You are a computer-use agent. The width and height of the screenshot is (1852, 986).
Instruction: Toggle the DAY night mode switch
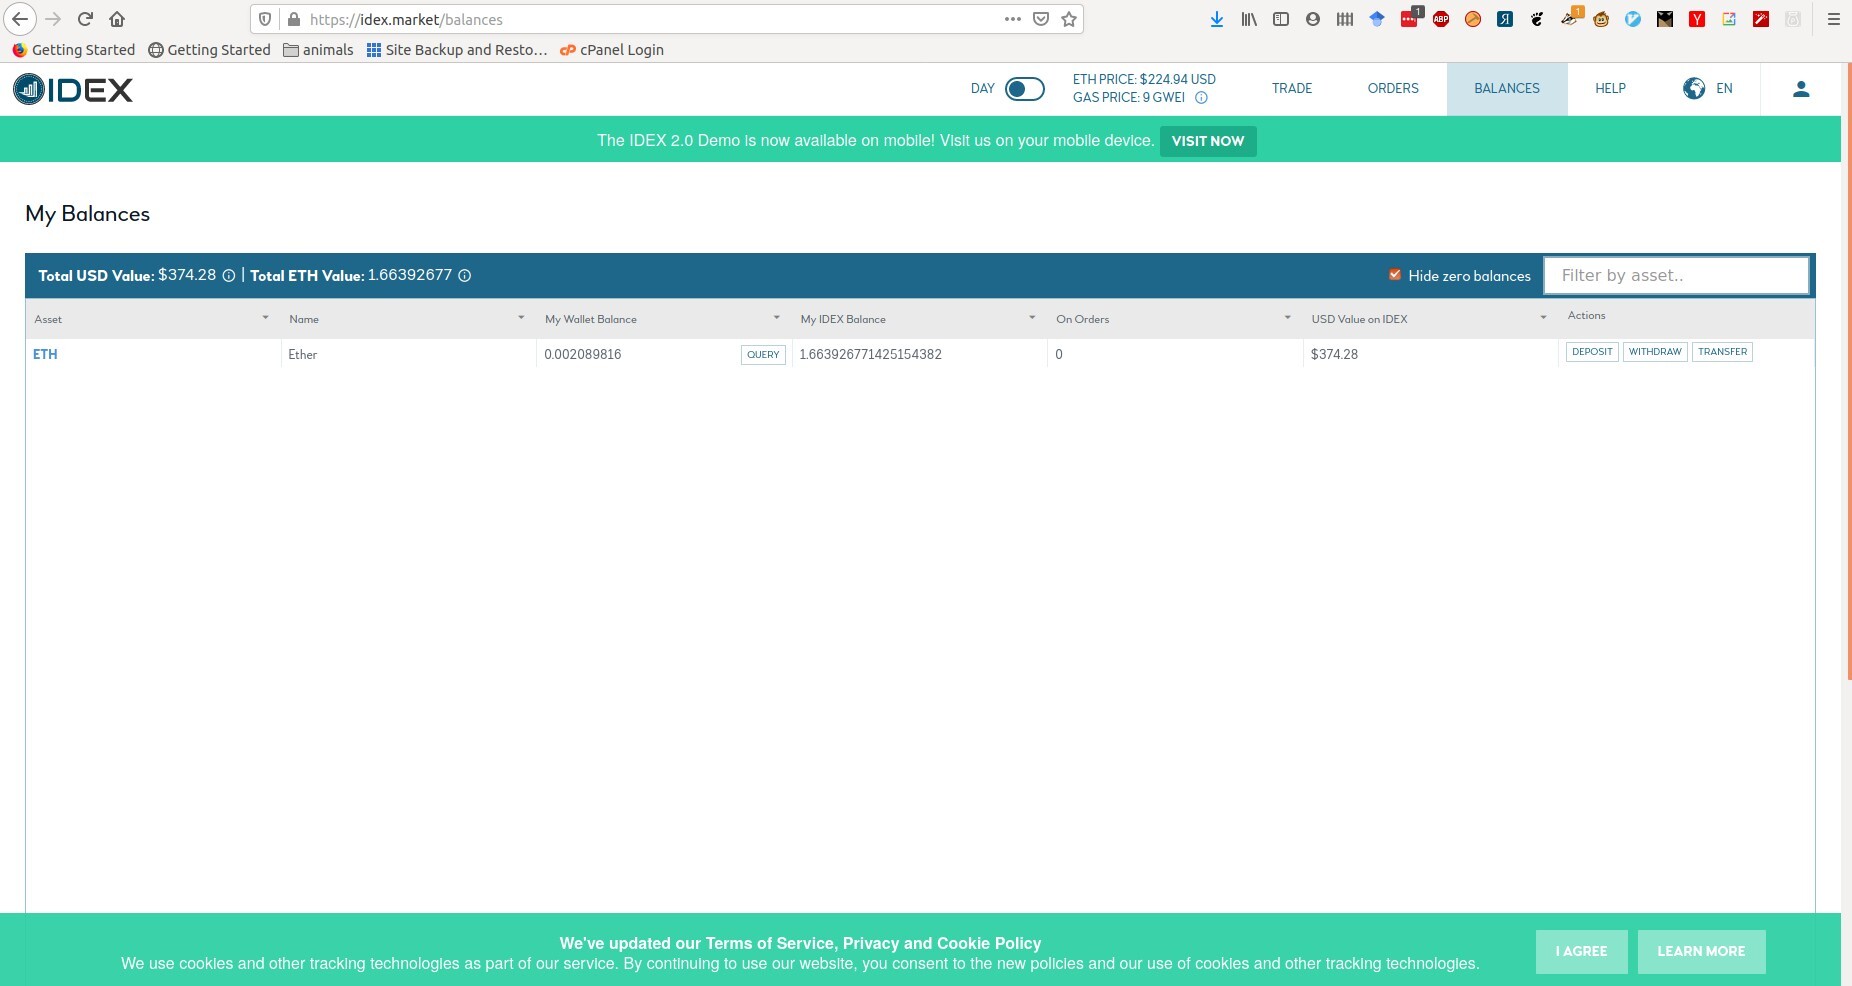pyautogui.click(x=1024, y=89)
